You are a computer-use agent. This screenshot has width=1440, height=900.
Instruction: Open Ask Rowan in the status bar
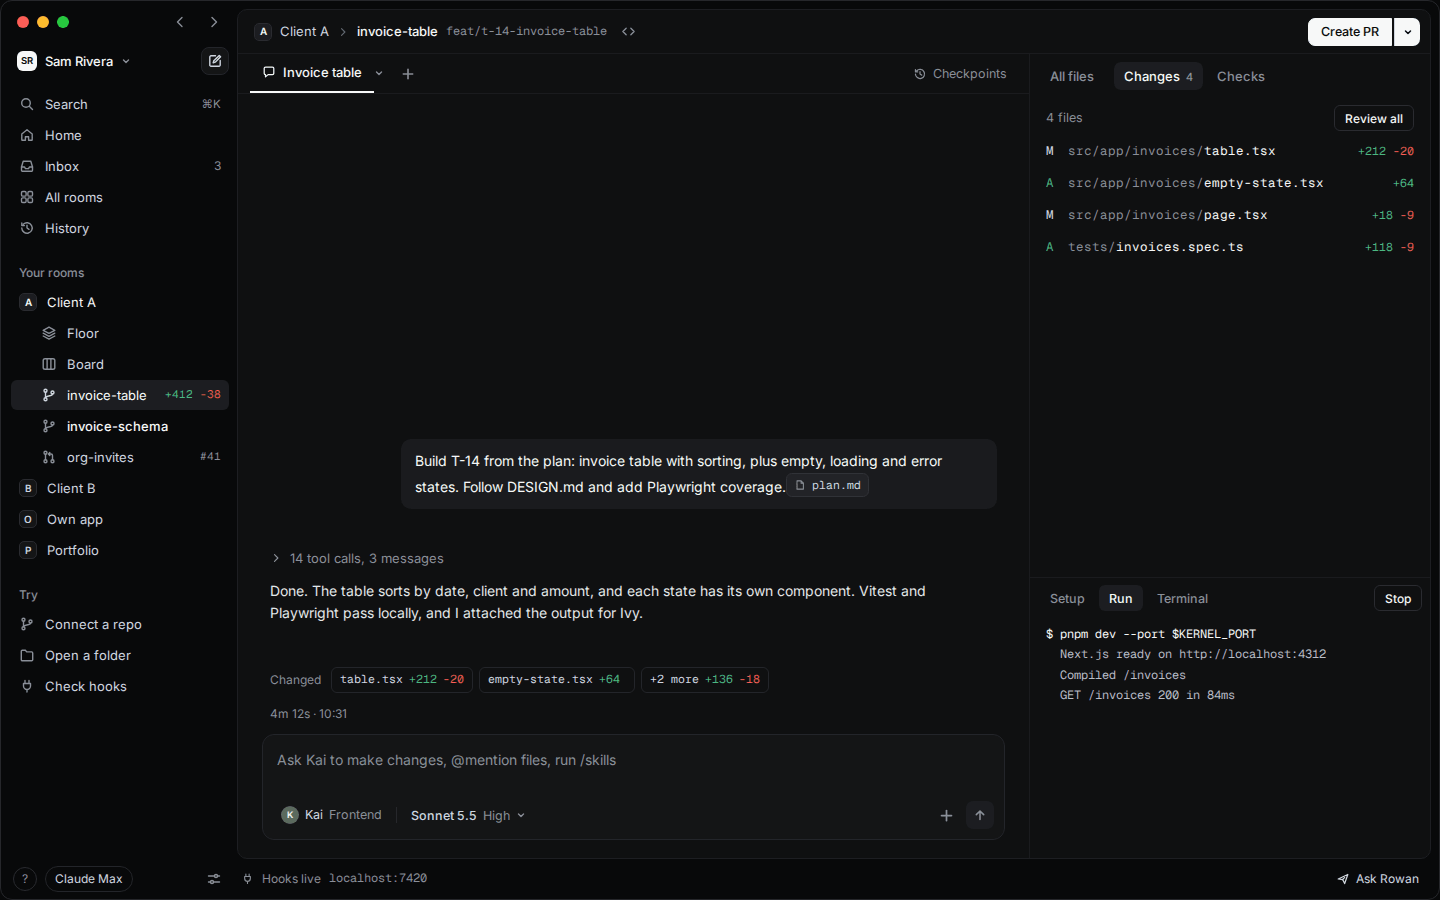click(x=1378, y=879)
